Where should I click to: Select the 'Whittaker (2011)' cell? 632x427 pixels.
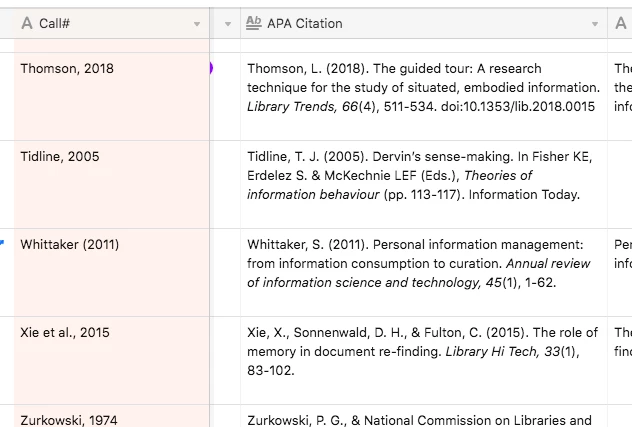pyautogui.click(x=112, y=273)
